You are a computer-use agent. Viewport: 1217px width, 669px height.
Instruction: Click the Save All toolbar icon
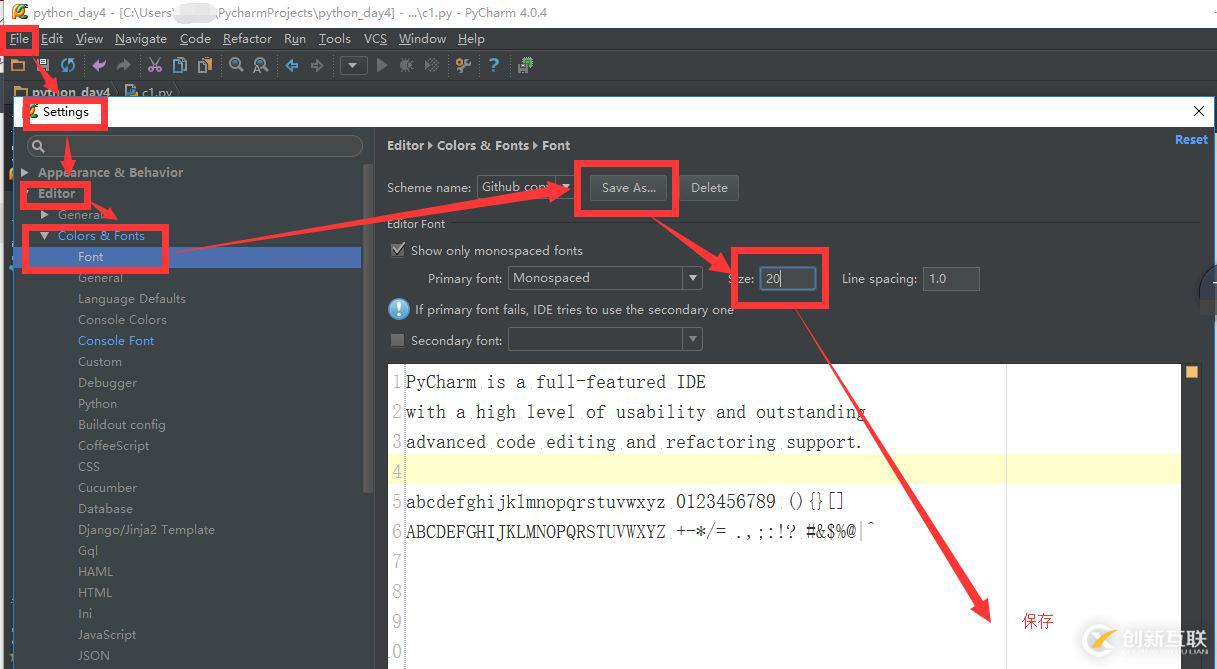pos(43,65)
